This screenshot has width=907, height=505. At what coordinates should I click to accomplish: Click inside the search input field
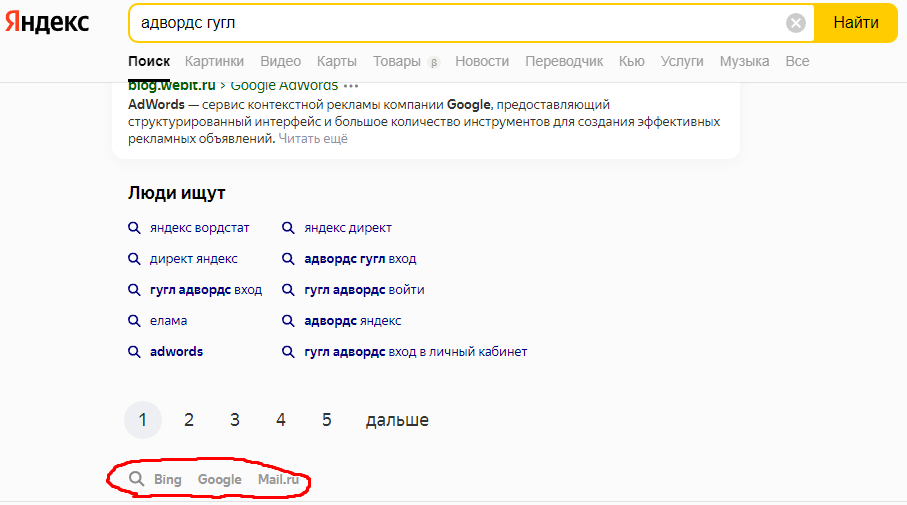(450, 23)
